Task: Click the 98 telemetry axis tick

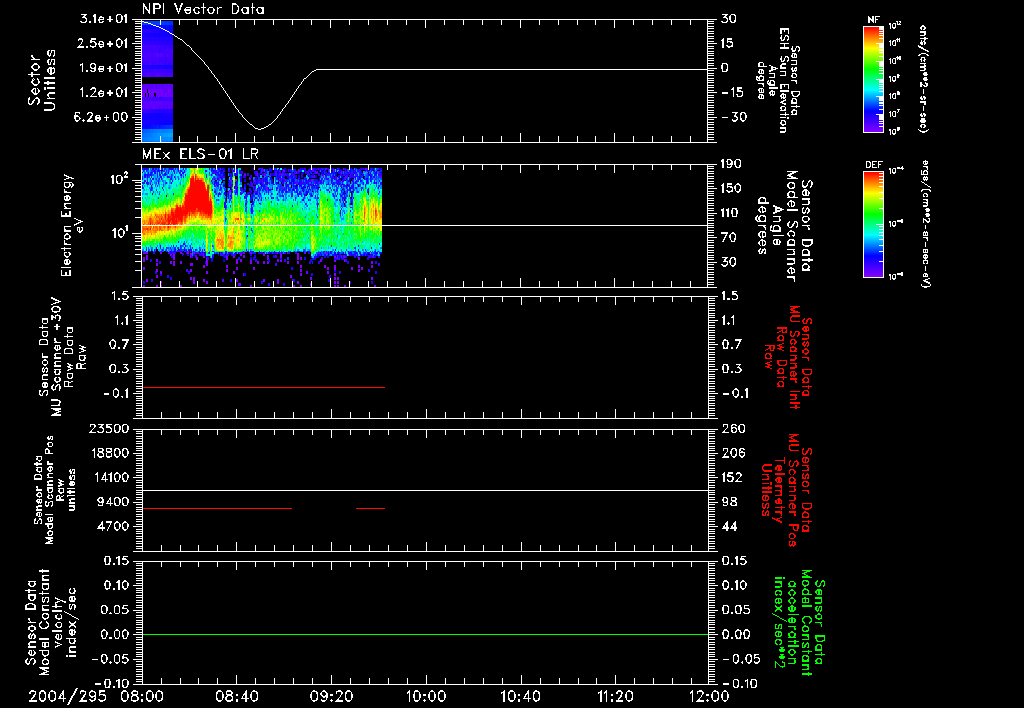Action: (729, 502)
